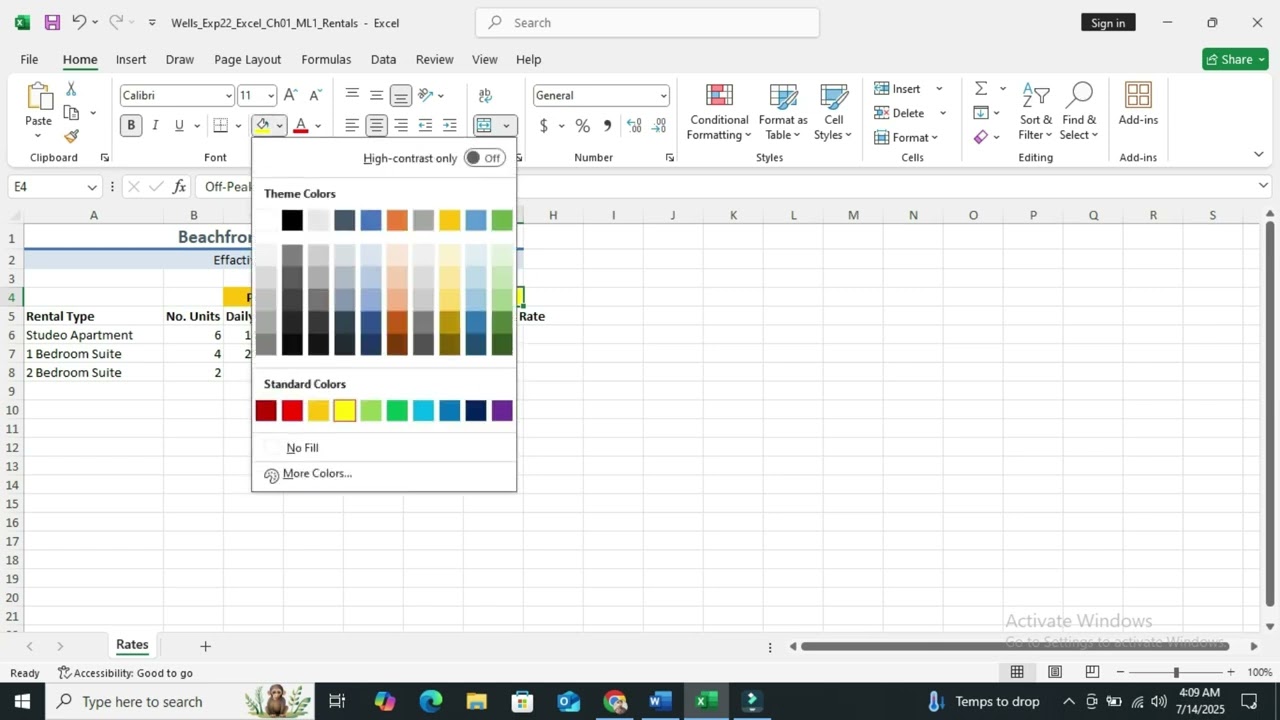This screenshot has height=720, width=1280.
Task: Open Format as Table gallery
Action: pyautogui.click(x=783, y=112)
